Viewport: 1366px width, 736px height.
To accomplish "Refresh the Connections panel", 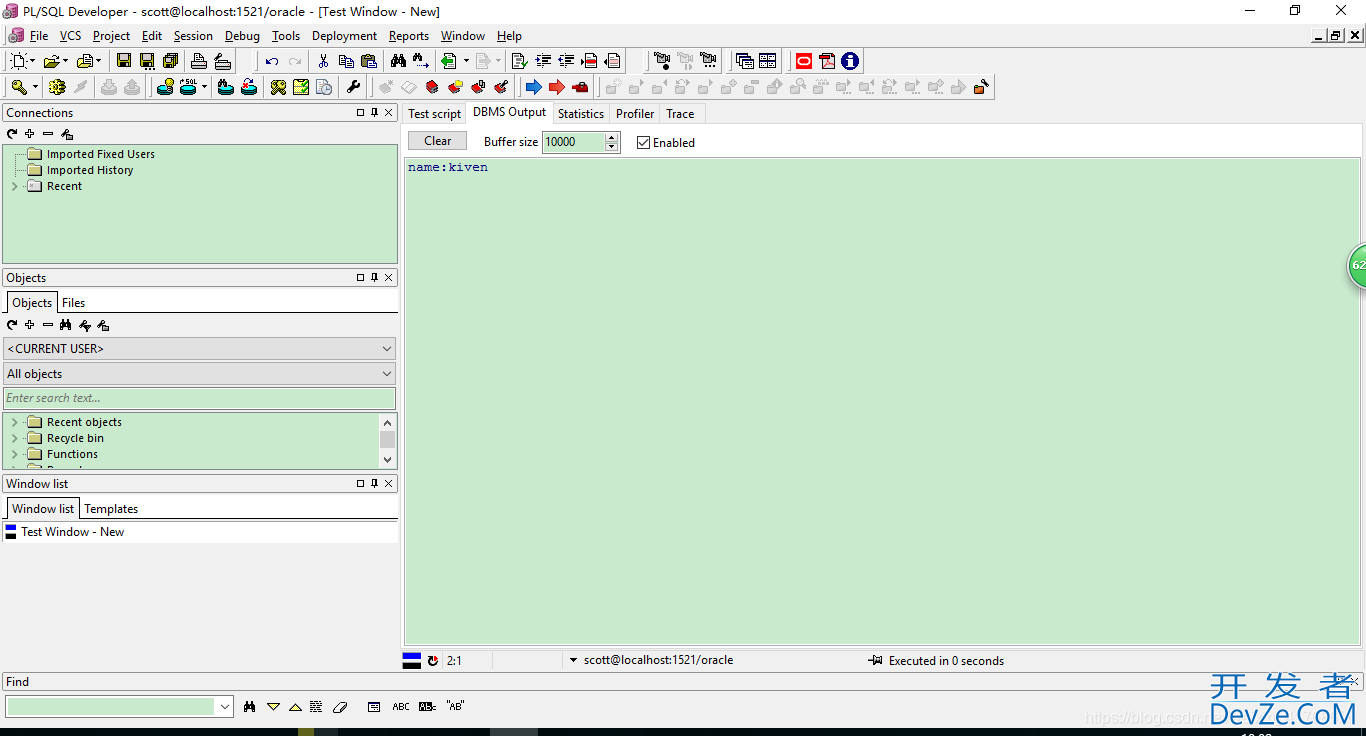I will point(12,134).
